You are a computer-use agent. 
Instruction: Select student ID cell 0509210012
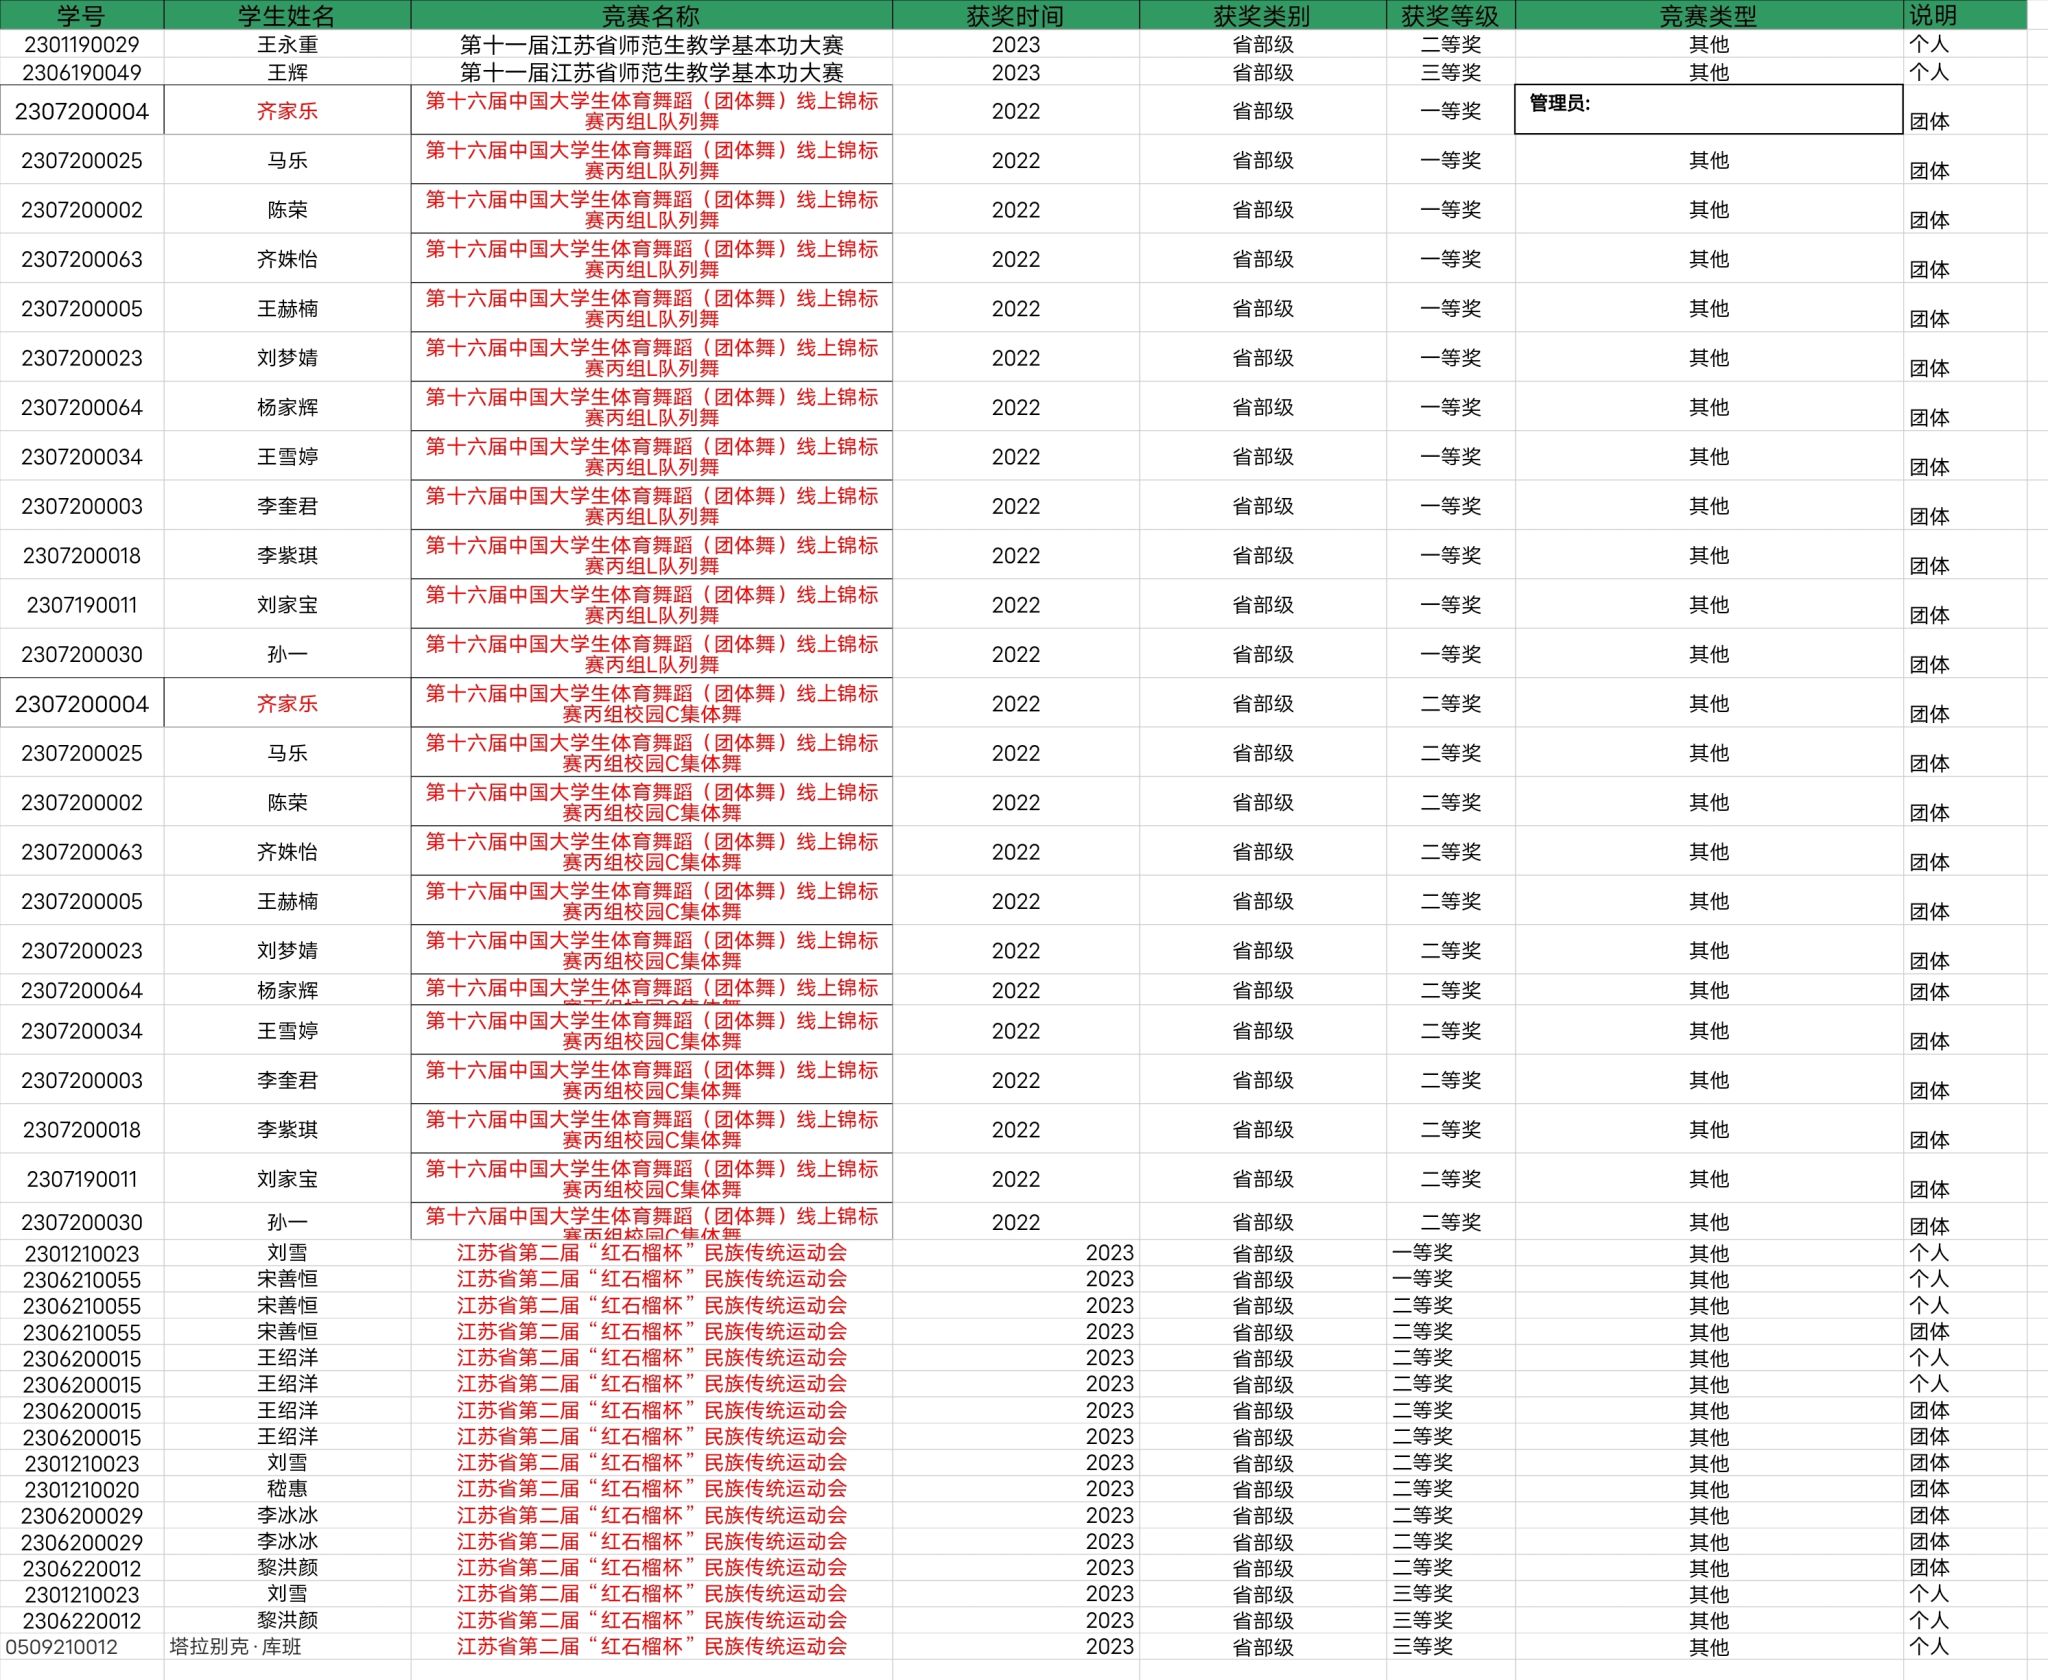pyautogui.click(x=62, y=1646)
